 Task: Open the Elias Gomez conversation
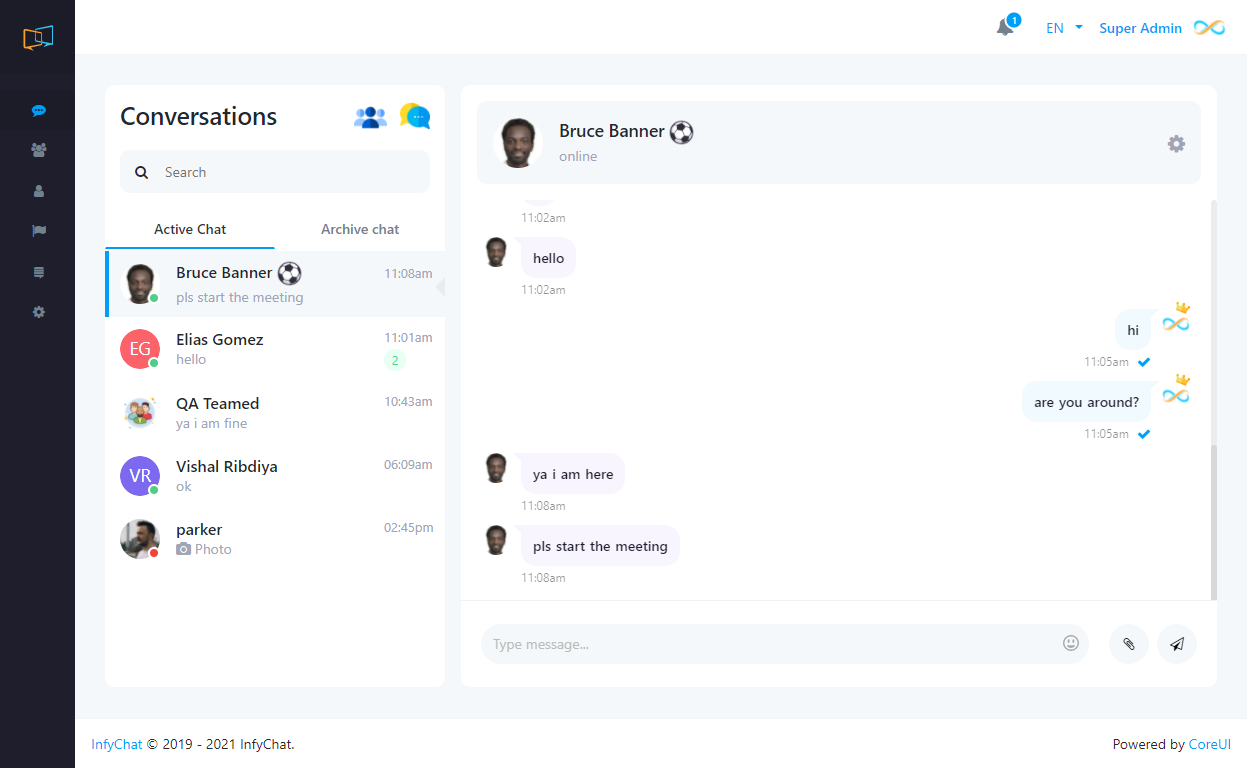point(275,349)
